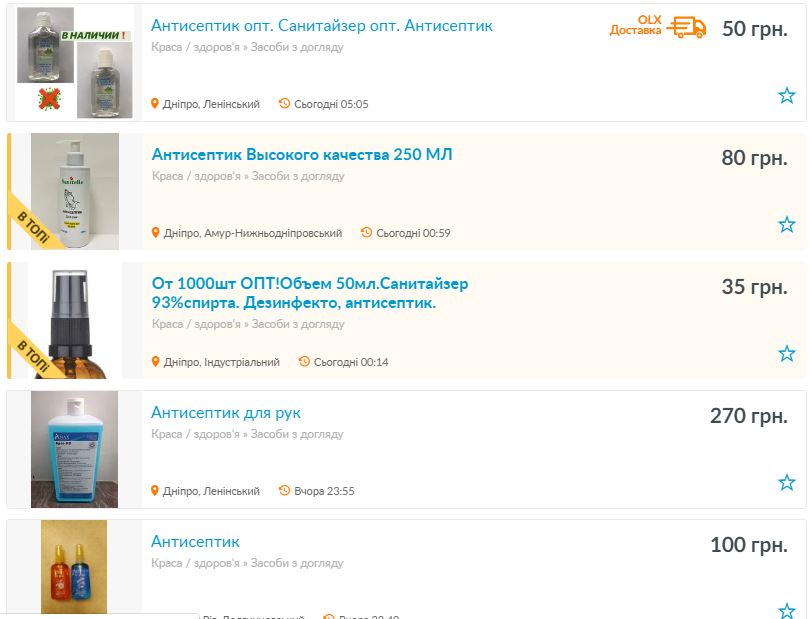Click the OLX Доставка truck icon
This screenshot has width=810, height=619.
tap(686, 28)
